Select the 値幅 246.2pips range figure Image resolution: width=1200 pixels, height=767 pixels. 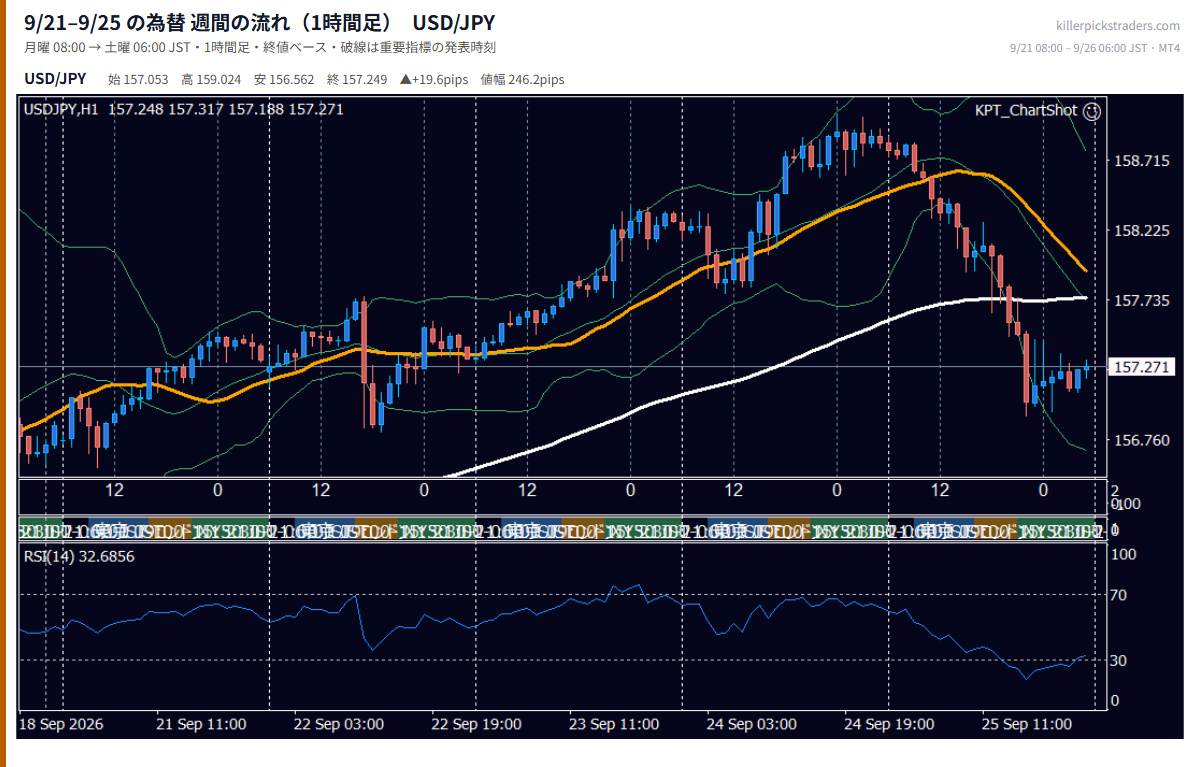click(x=522, y=79)
